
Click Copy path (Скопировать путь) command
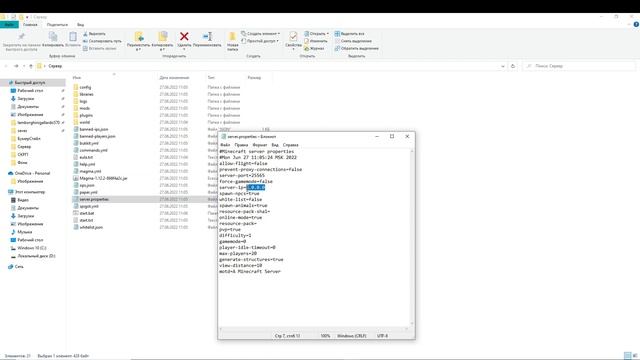click(102, 41)
